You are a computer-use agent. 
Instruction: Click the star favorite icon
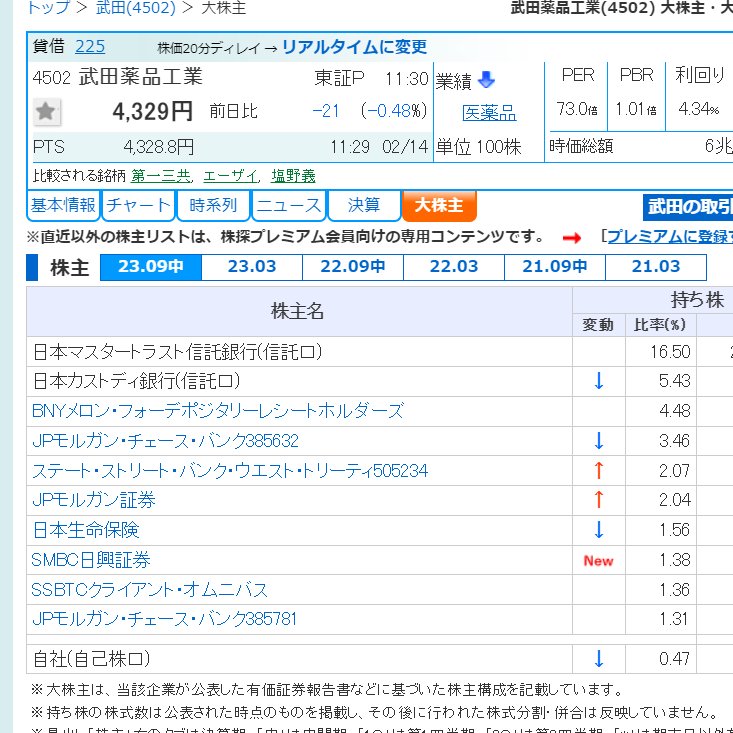pyautogui.click(x=47, y=112)
